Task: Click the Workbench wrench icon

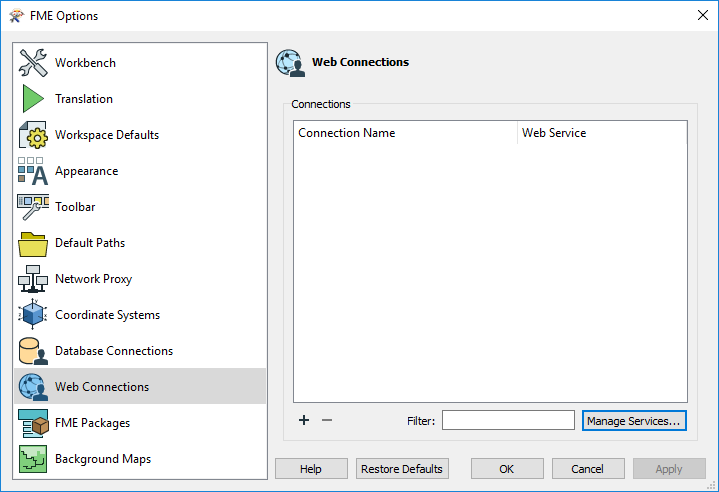Action: click(x=33, y=63)
